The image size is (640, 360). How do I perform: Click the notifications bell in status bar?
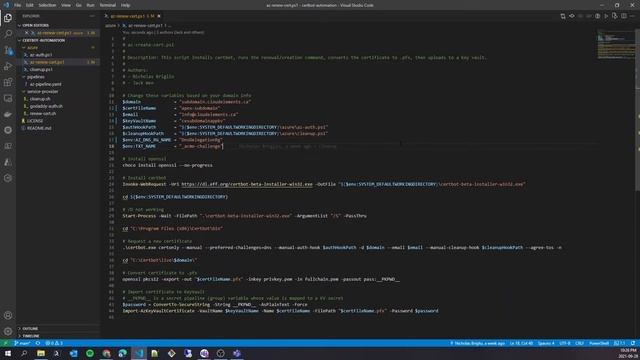(633, 343)
